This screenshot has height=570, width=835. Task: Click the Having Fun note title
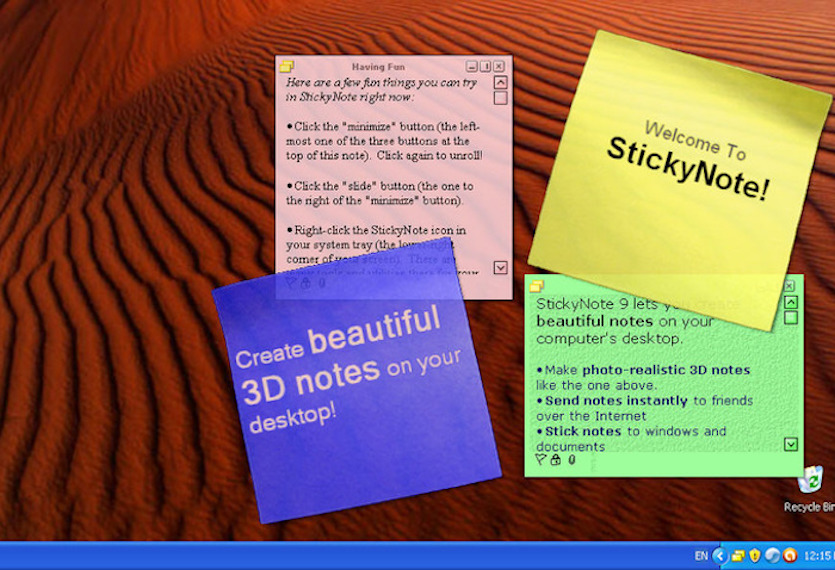(x=378, y=67)
